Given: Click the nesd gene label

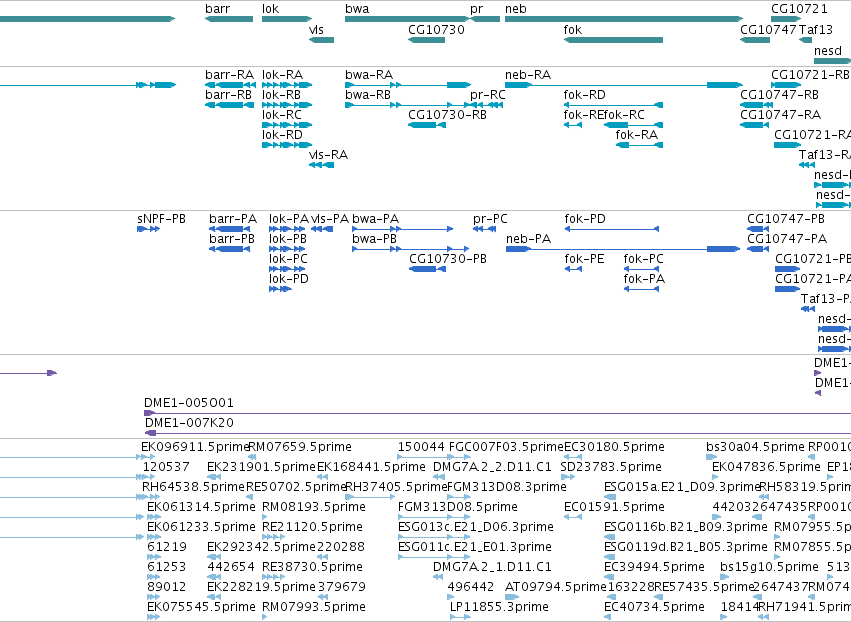Looking at the screenshot, I should click(x=828, y=50).
